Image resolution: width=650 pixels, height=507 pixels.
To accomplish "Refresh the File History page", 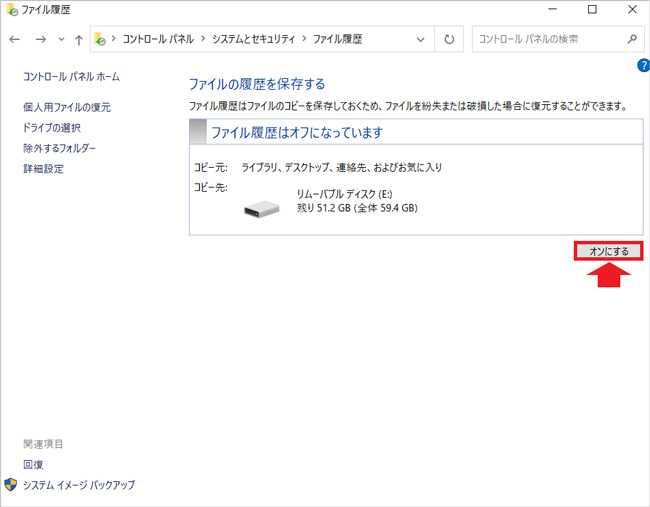I will (449, 39).
